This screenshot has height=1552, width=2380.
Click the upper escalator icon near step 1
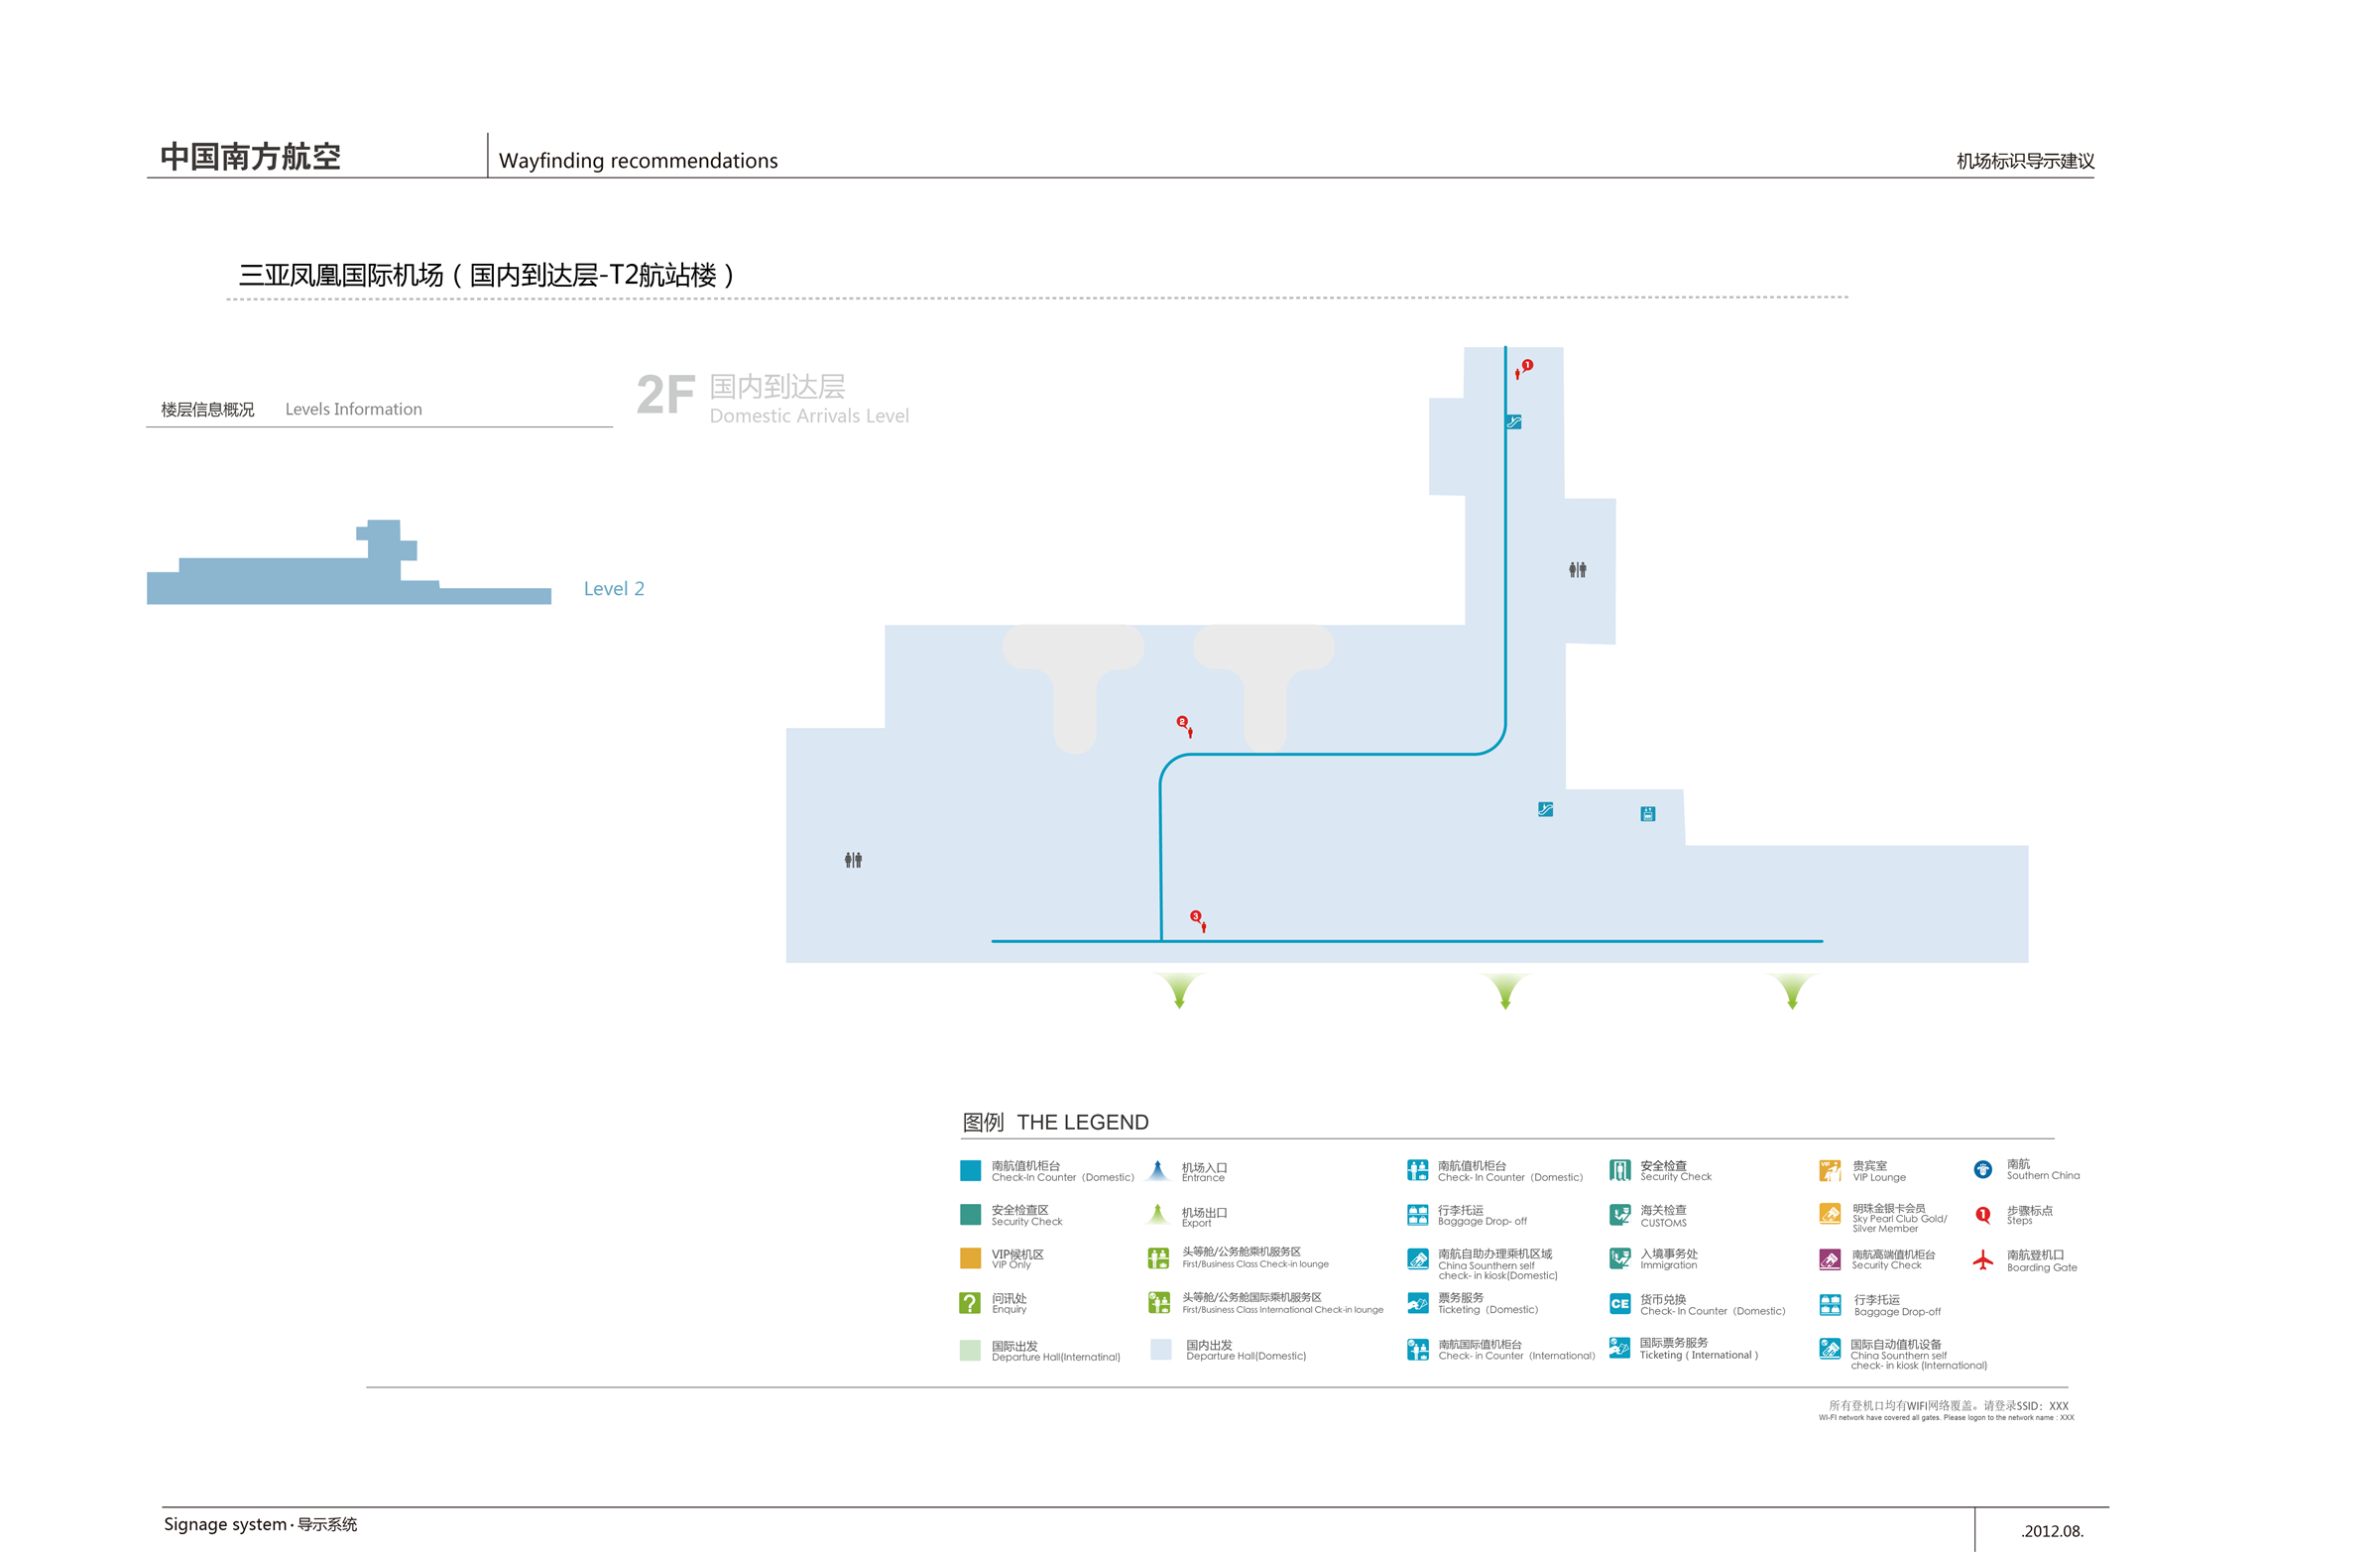point(1514,422)
